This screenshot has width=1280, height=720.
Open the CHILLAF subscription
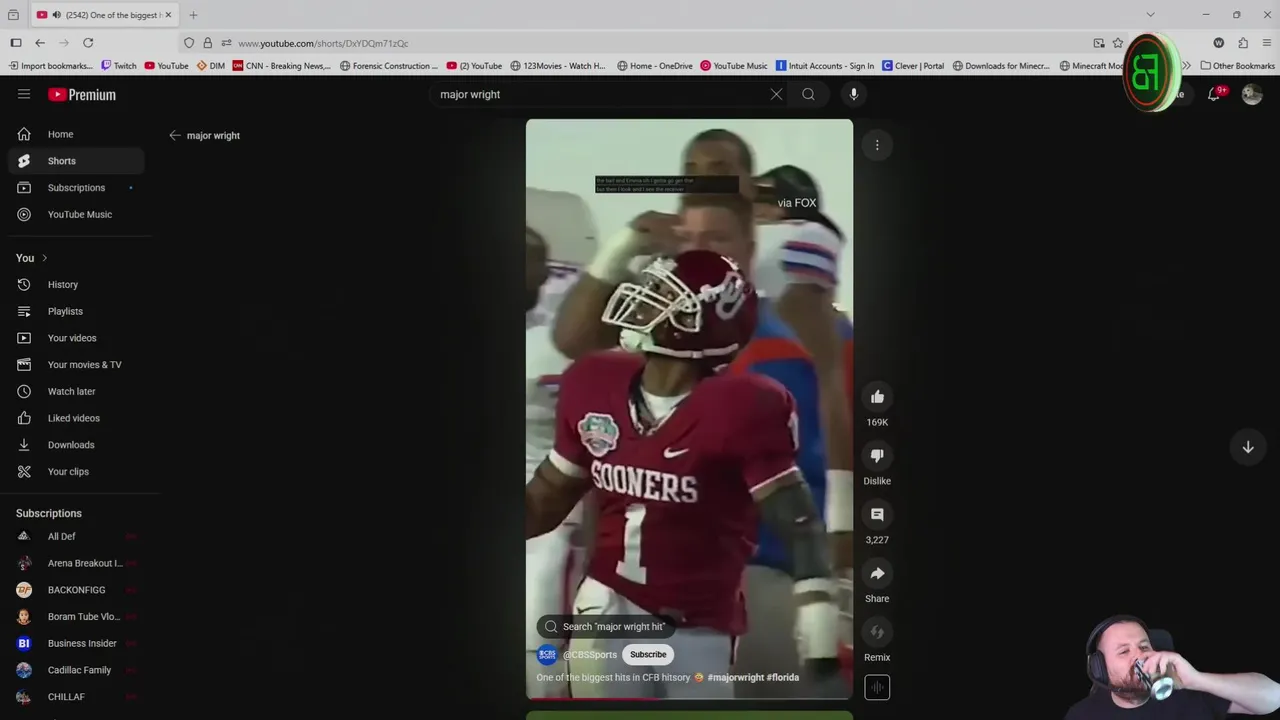76,697
